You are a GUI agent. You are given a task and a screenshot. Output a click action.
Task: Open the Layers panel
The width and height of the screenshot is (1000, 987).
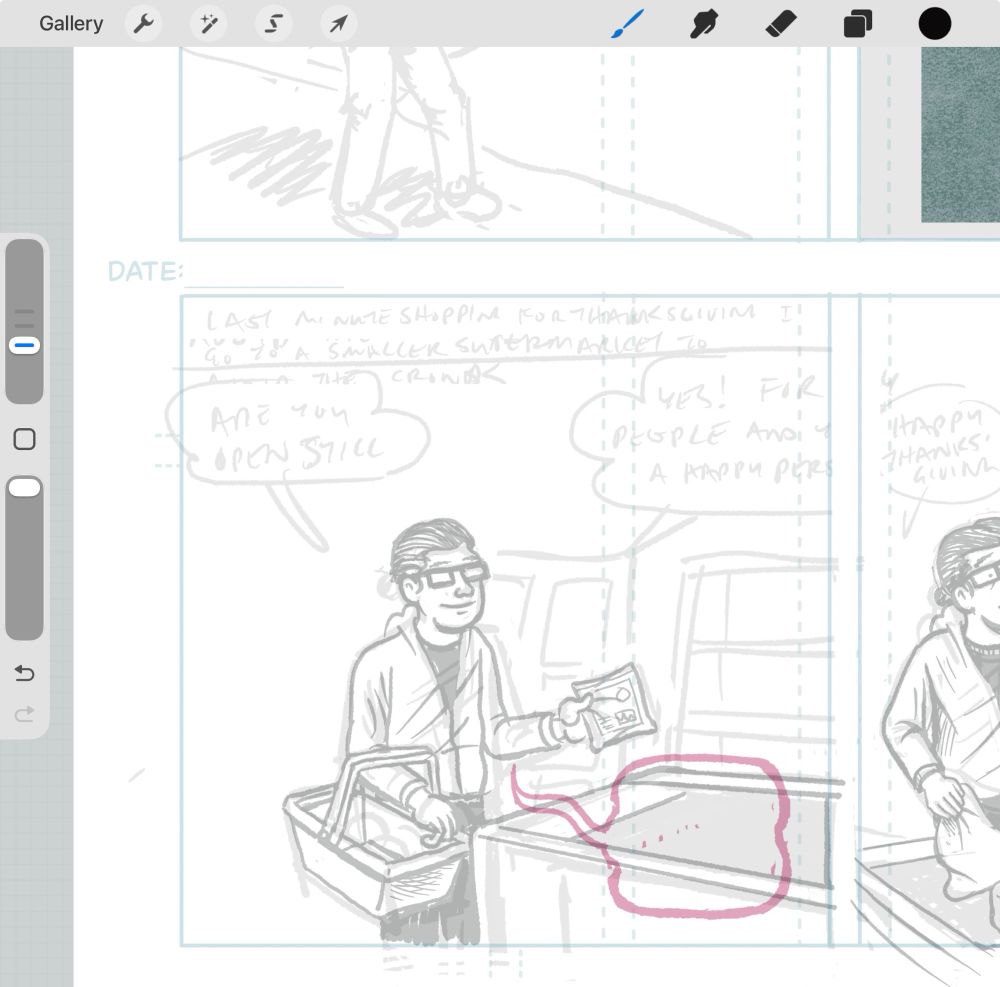857,22
